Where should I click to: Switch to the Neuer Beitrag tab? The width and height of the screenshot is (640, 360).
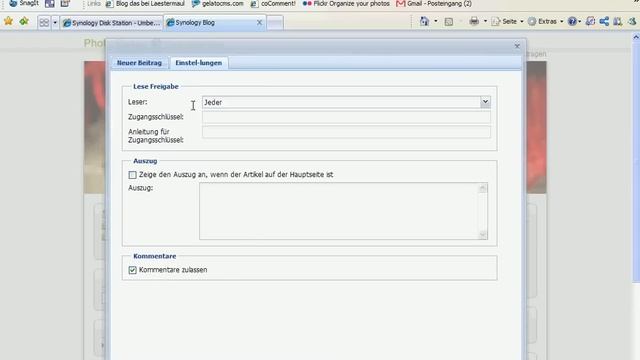pyautogui.click(x=139, y=63)
